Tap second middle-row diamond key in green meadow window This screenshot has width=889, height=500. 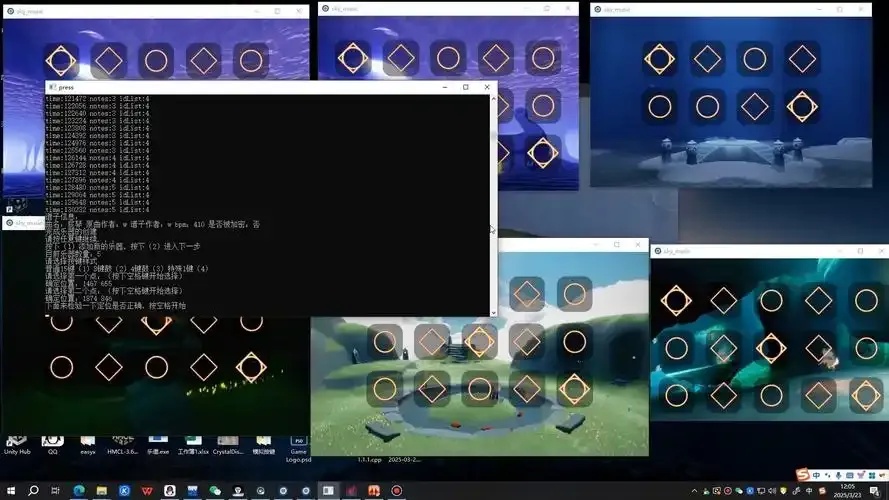[x=432, y=342]
